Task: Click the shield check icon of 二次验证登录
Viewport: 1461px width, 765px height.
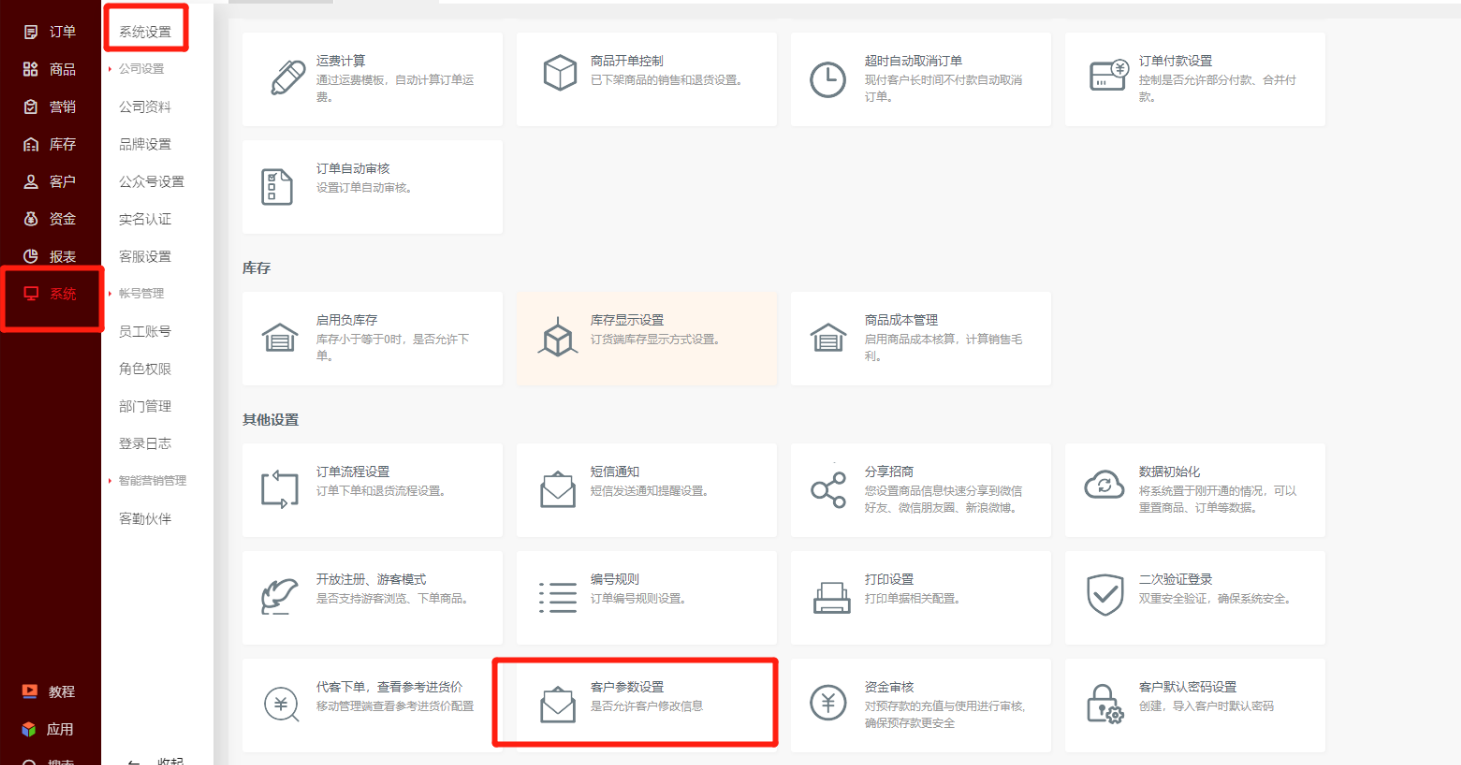Action: (1105, 596)
